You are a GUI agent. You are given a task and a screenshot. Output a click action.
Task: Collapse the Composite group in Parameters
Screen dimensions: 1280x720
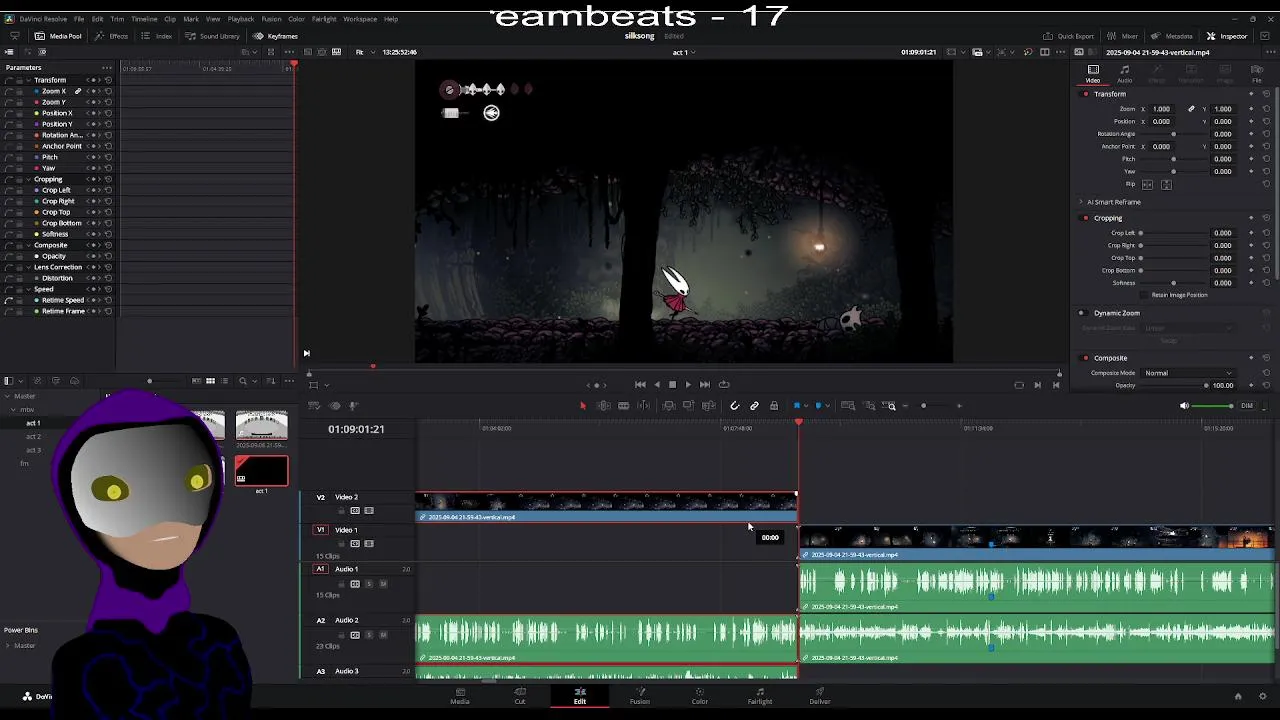click(x=29, y=245)
